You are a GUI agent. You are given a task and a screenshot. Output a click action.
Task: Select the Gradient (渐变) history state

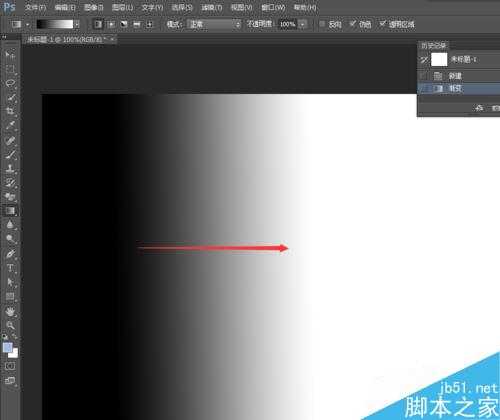(x=459, y=89)
